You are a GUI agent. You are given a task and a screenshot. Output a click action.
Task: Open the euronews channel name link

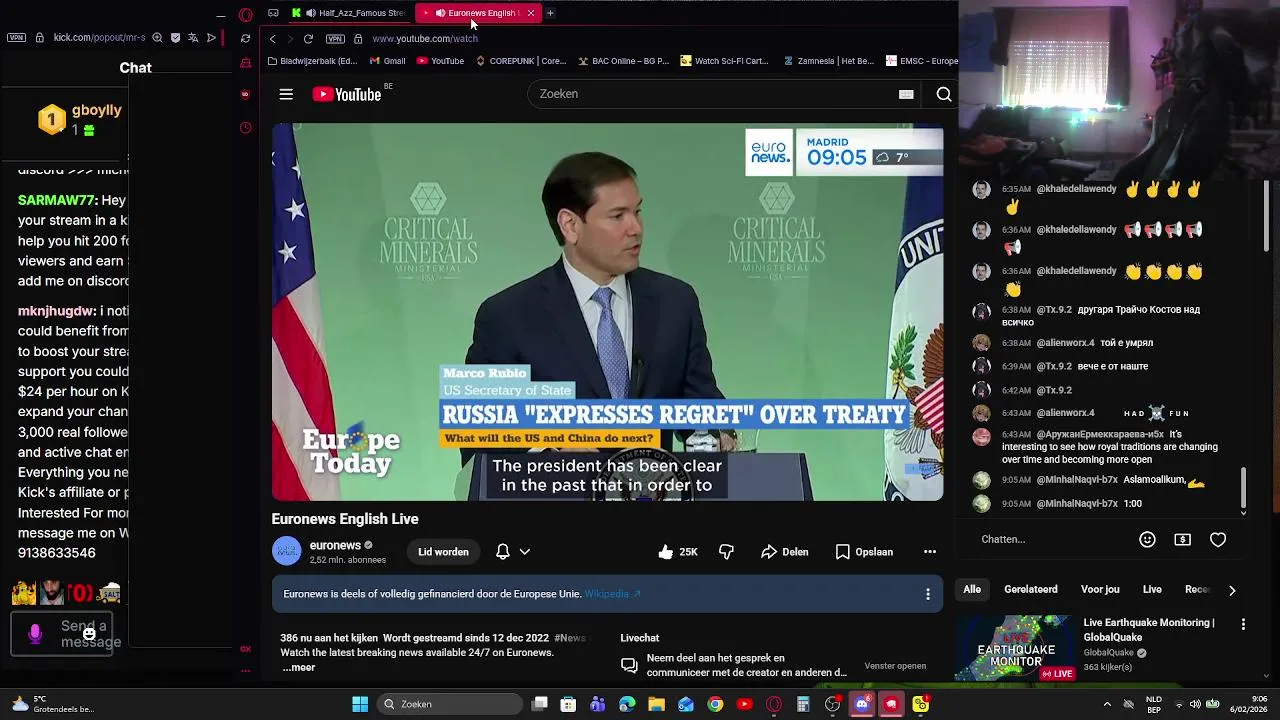click(x=335, y=545)
